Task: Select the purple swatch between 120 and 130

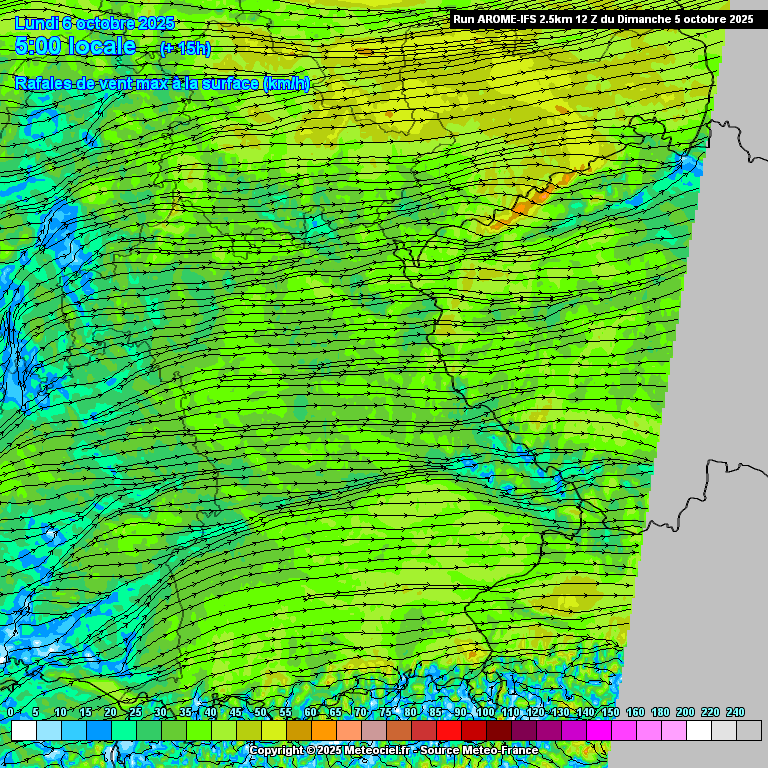Action: click(x=548, y=731)
